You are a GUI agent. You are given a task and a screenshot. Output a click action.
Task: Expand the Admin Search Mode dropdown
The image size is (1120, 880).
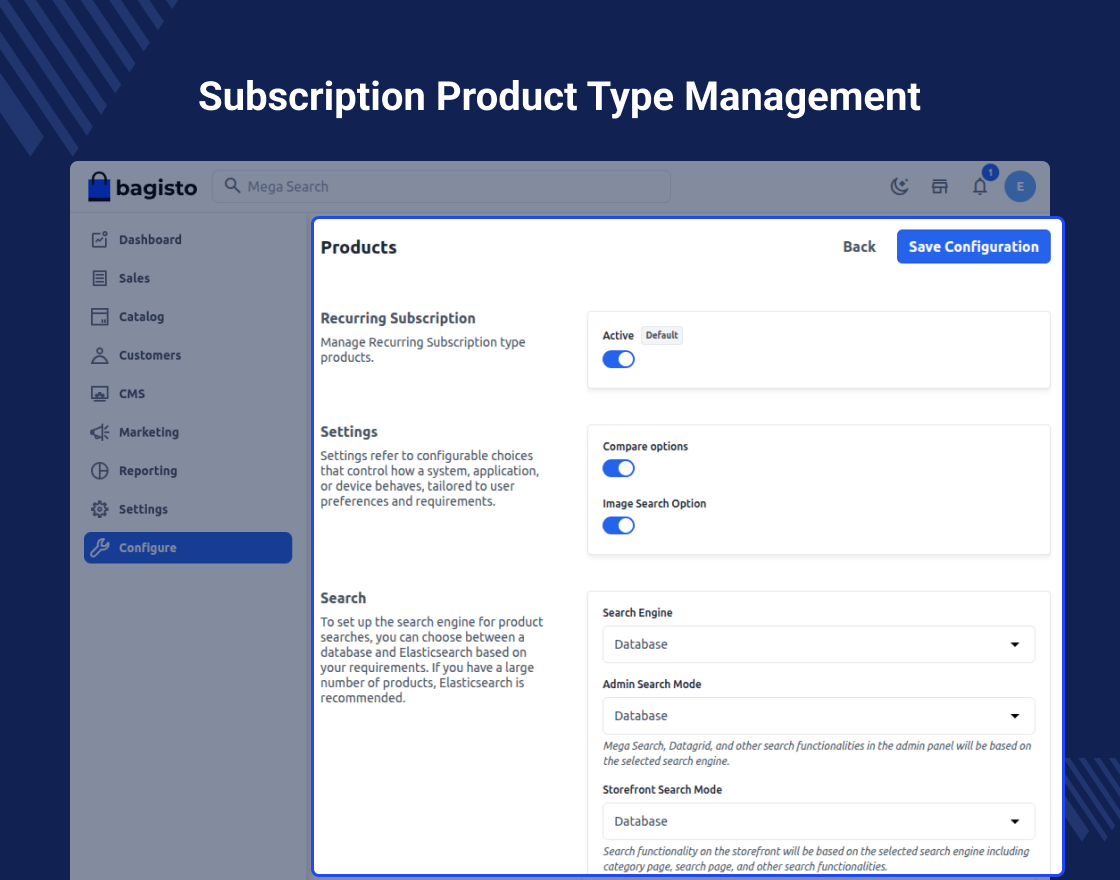818,716
